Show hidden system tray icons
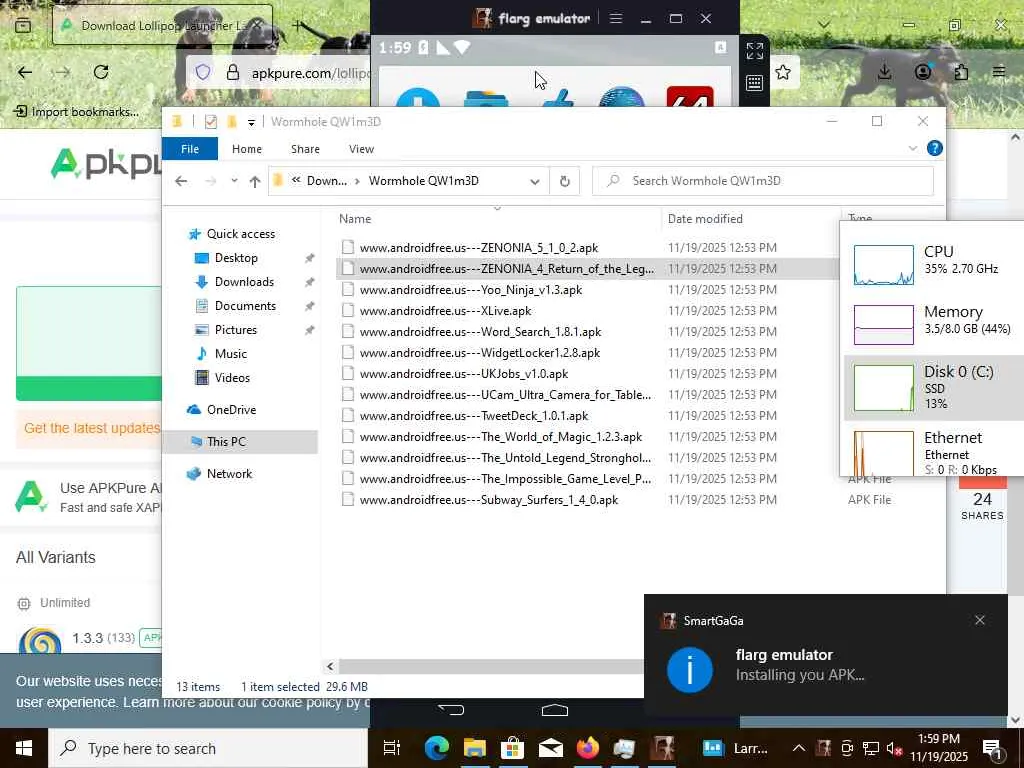 coord(798,748)
